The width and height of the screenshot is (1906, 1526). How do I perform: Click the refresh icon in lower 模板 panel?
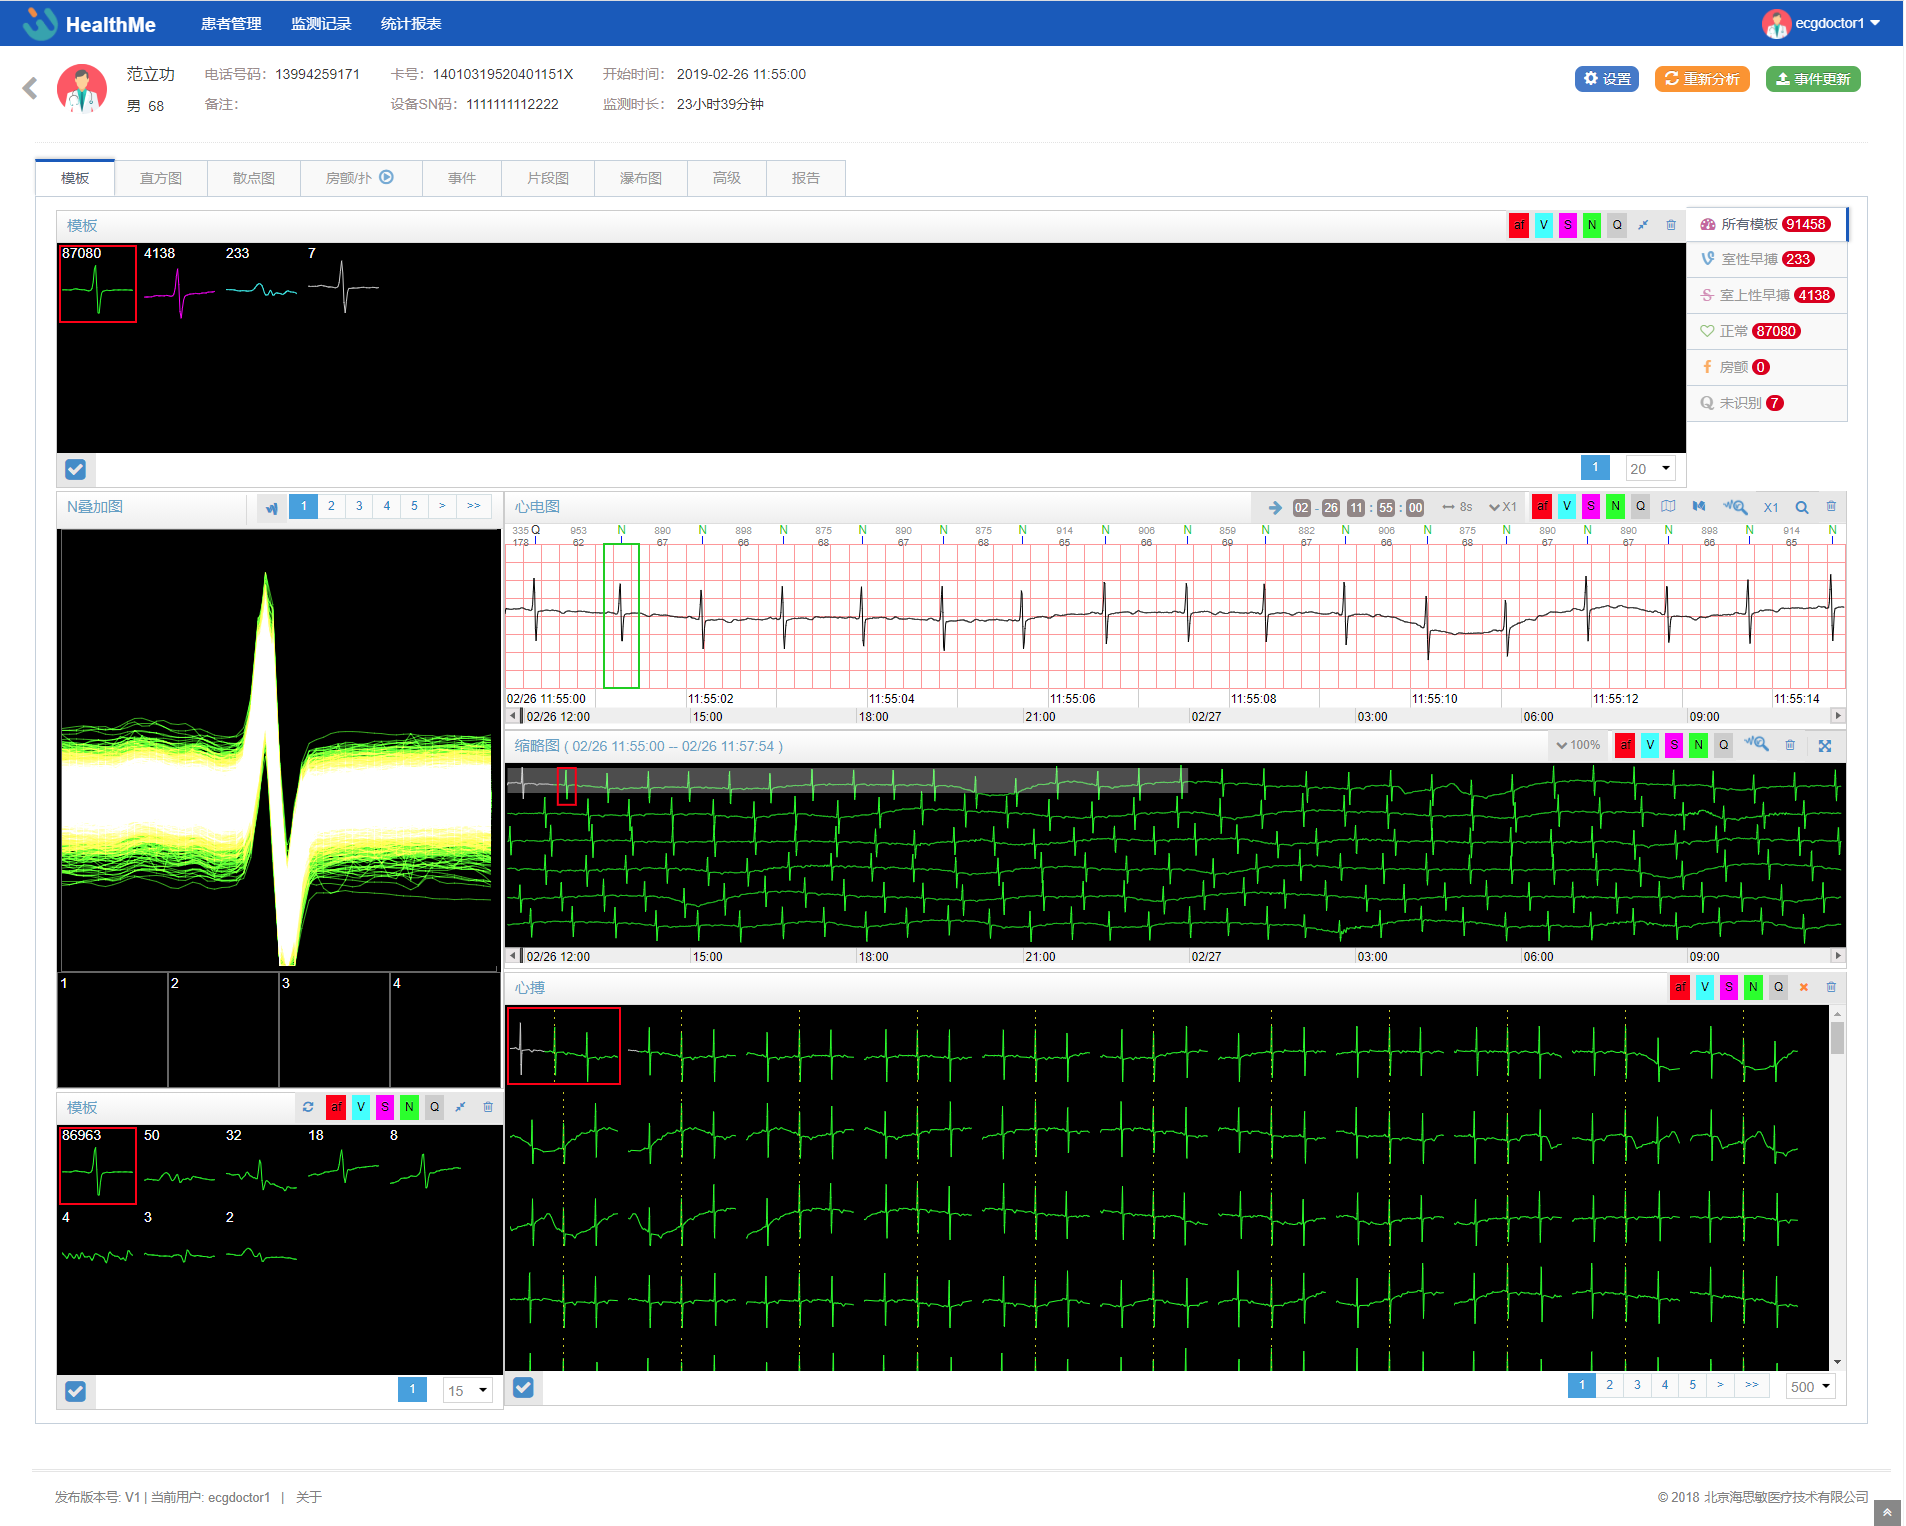coord(308,1107)
